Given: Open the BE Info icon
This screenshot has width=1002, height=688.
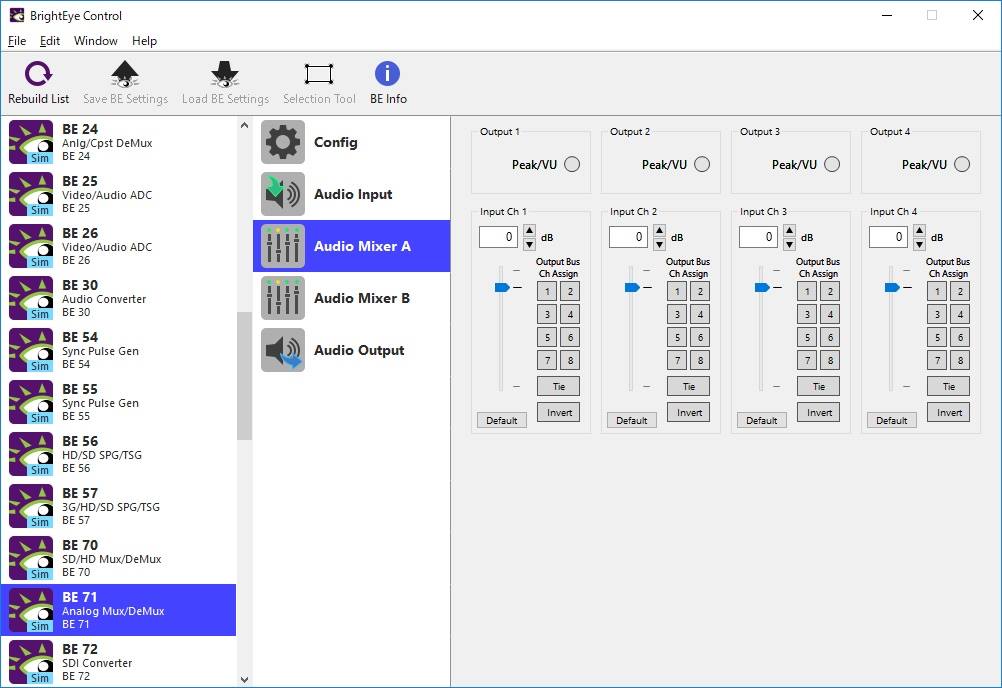Looking at the screenshot, I should [x=387, y=73].
